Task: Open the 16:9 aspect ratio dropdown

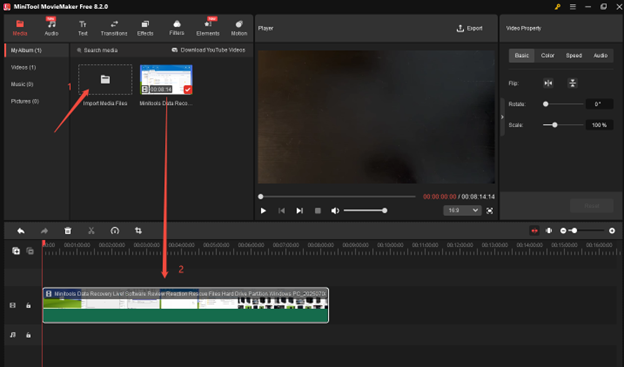Action: click(462, 210)
